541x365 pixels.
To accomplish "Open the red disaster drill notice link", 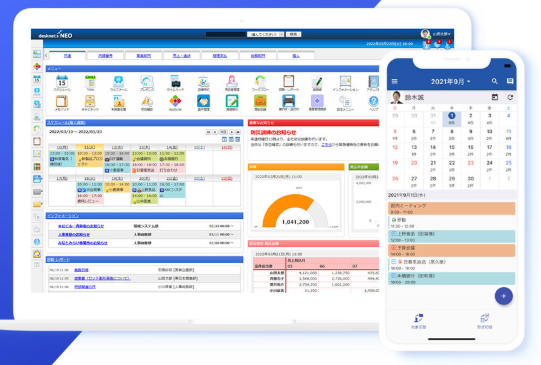I will click(273, 132).
